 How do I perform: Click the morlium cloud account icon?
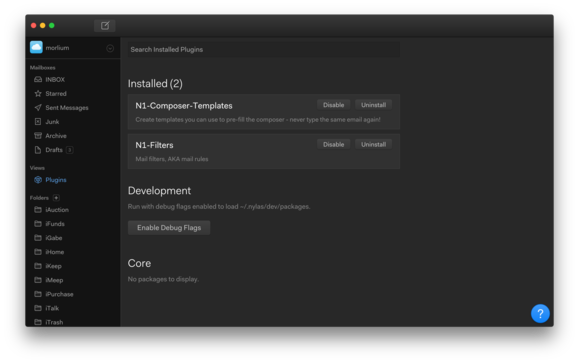coord(36,48)
